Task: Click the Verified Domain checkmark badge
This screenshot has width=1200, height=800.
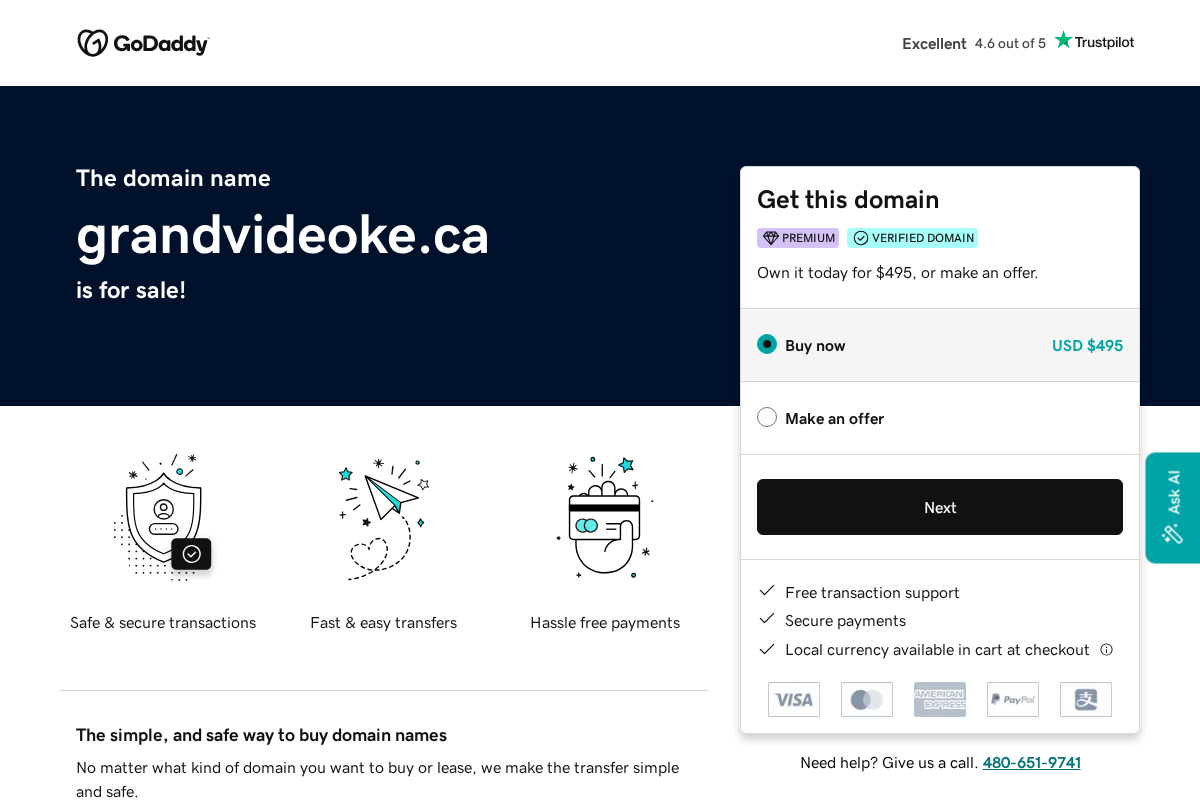Action: coord(861,237)
